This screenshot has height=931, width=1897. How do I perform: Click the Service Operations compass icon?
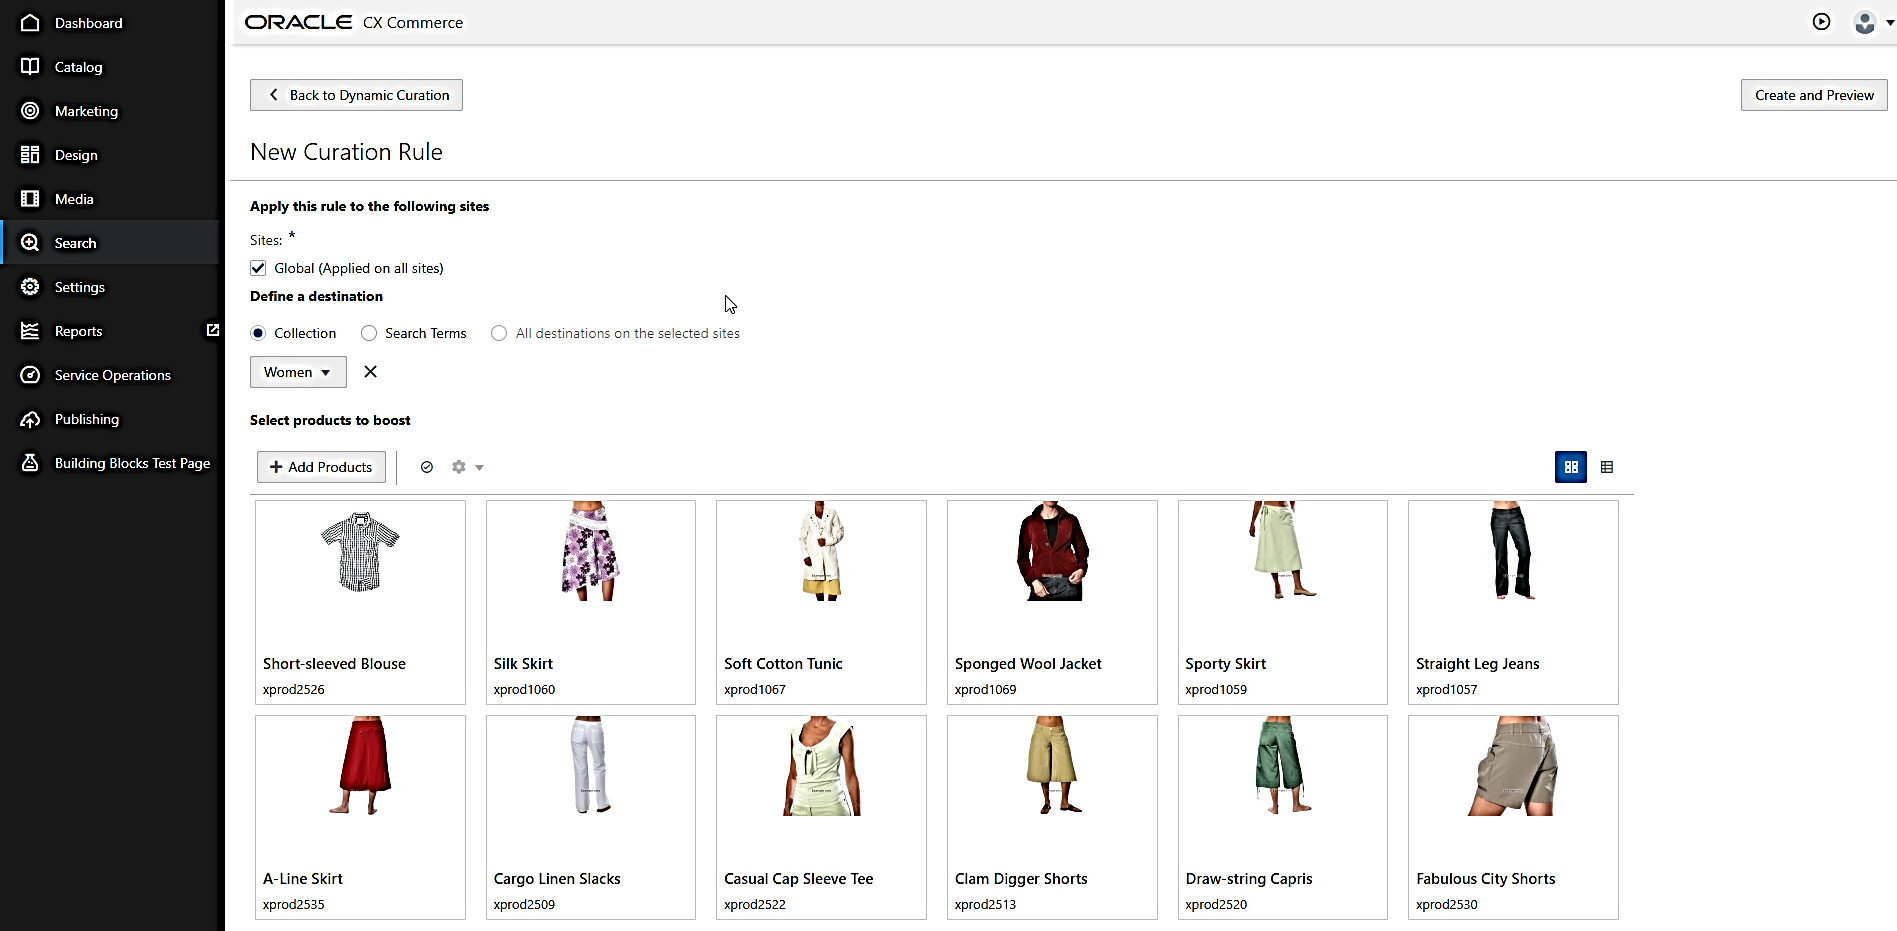(30, 374)
